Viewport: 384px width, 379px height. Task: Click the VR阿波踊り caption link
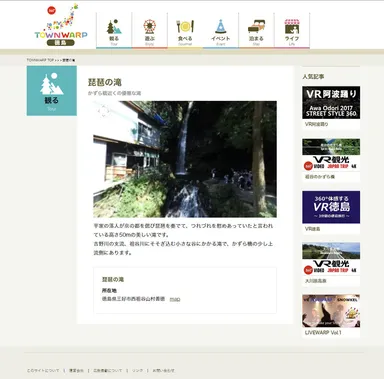317,124
